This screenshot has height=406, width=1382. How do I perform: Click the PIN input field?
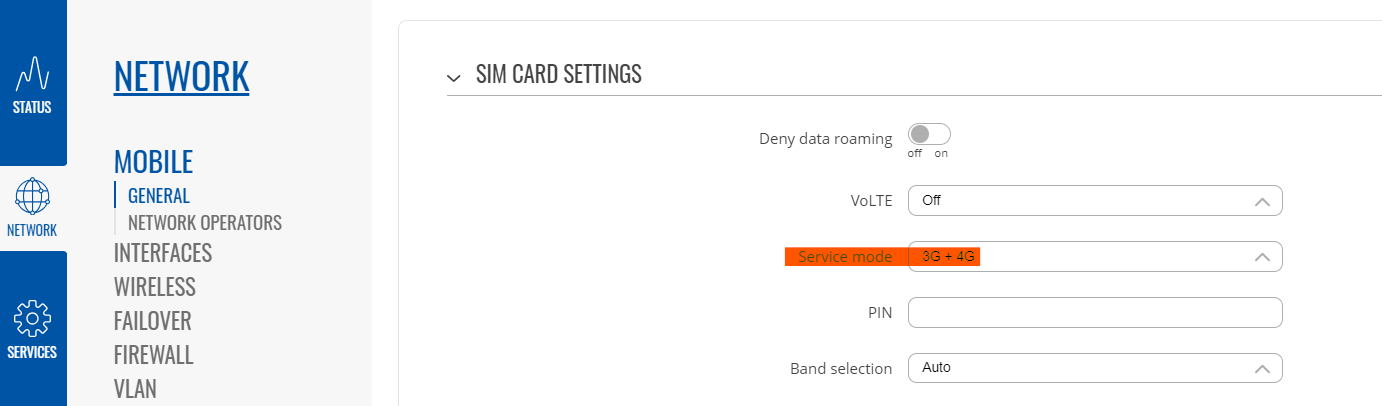(1095, 312)
